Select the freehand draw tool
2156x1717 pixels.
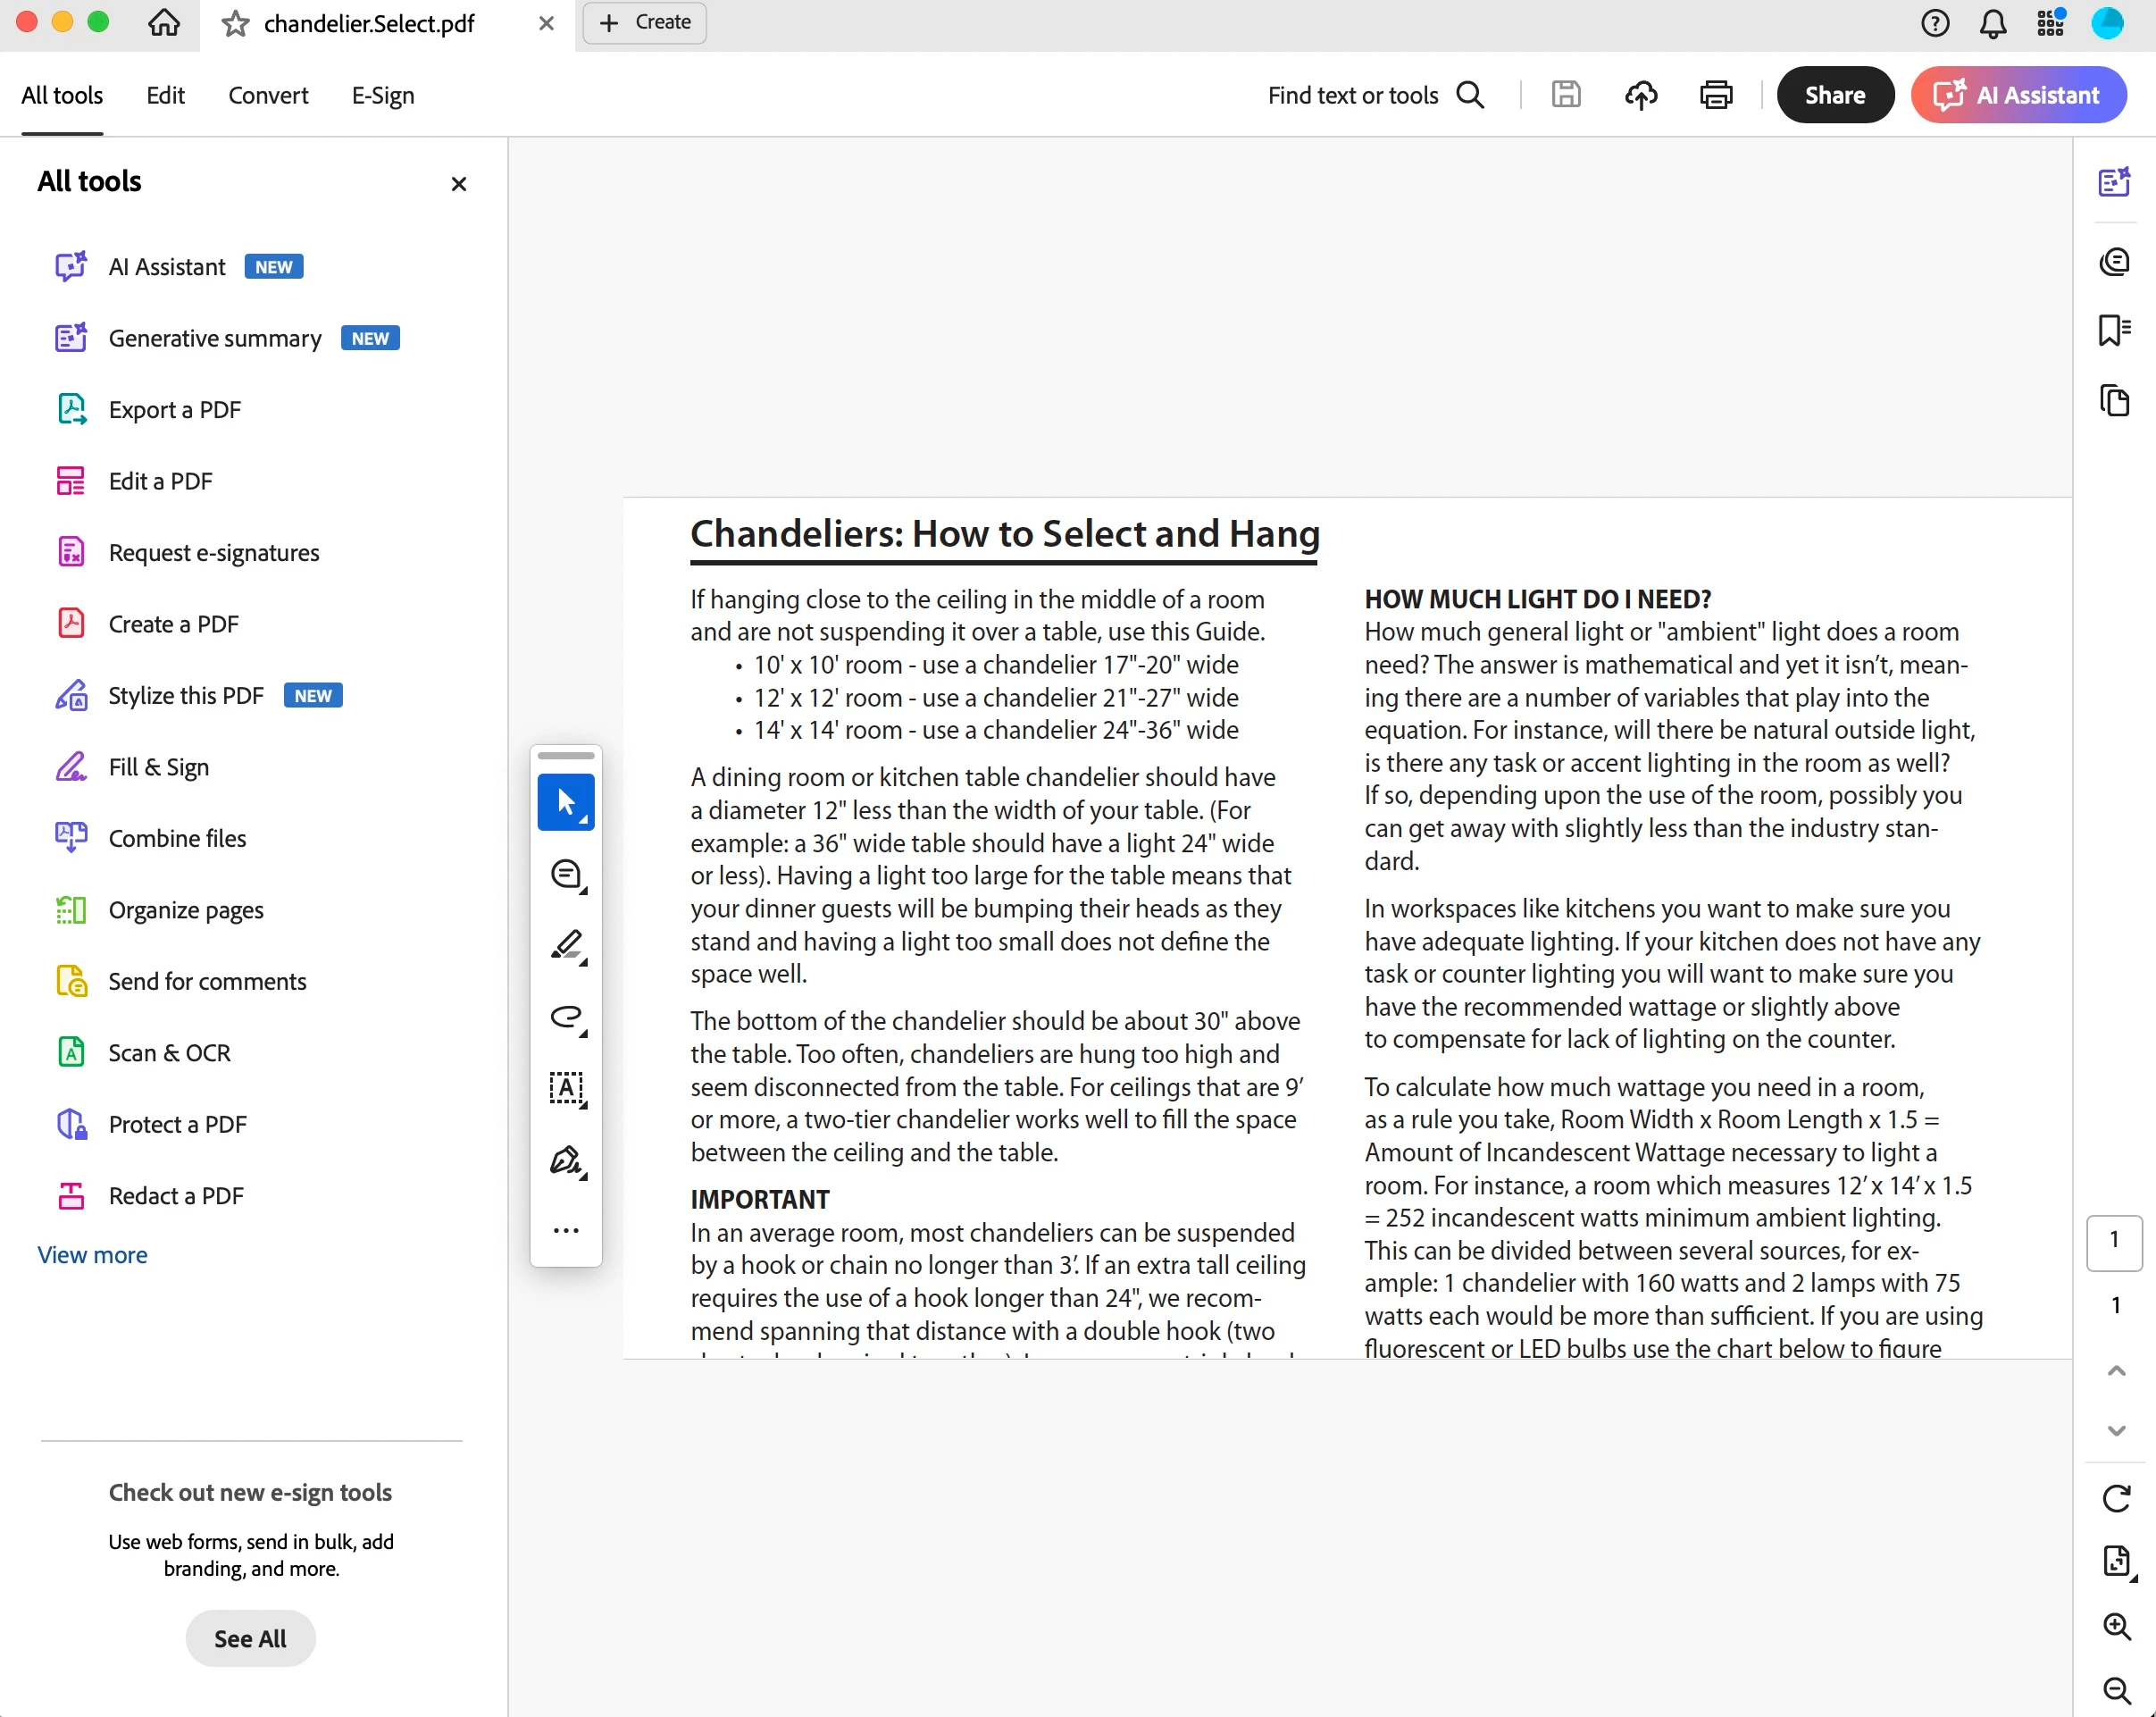point(566,1017)
